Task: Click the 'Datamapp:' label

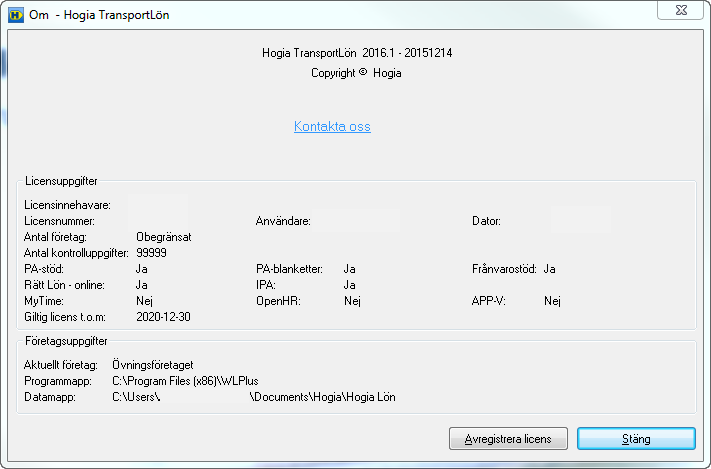Action: pos(50,397)
